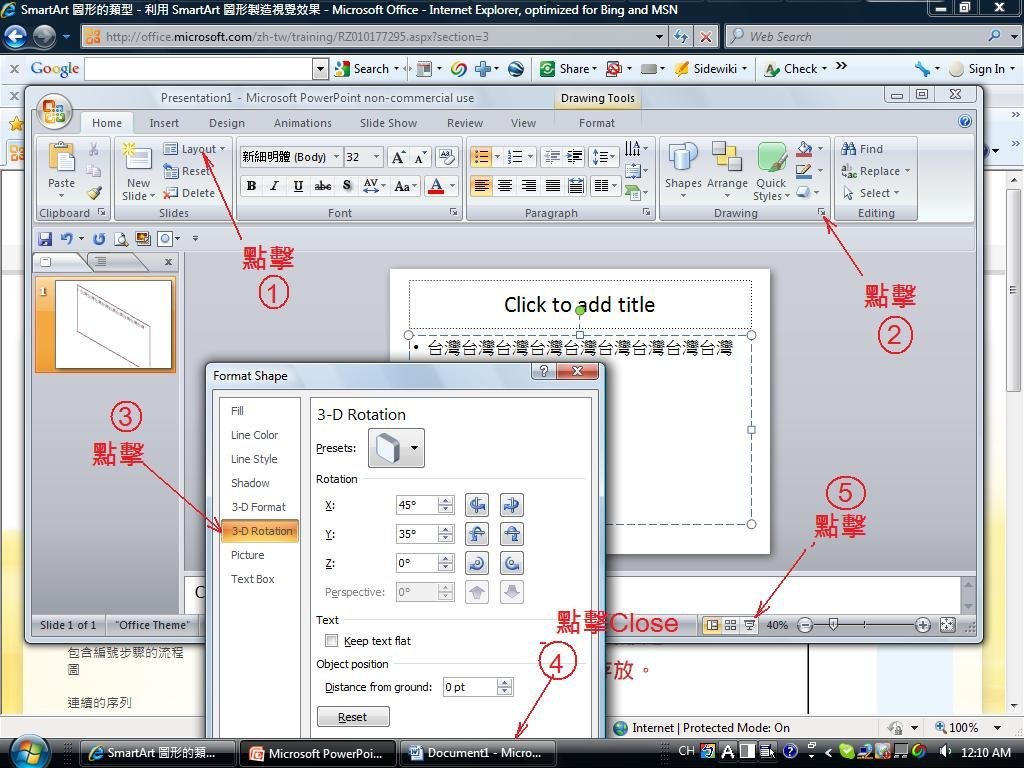Click the Line Spacing icon
The image size is (1024, 768).
click(601, 157)
